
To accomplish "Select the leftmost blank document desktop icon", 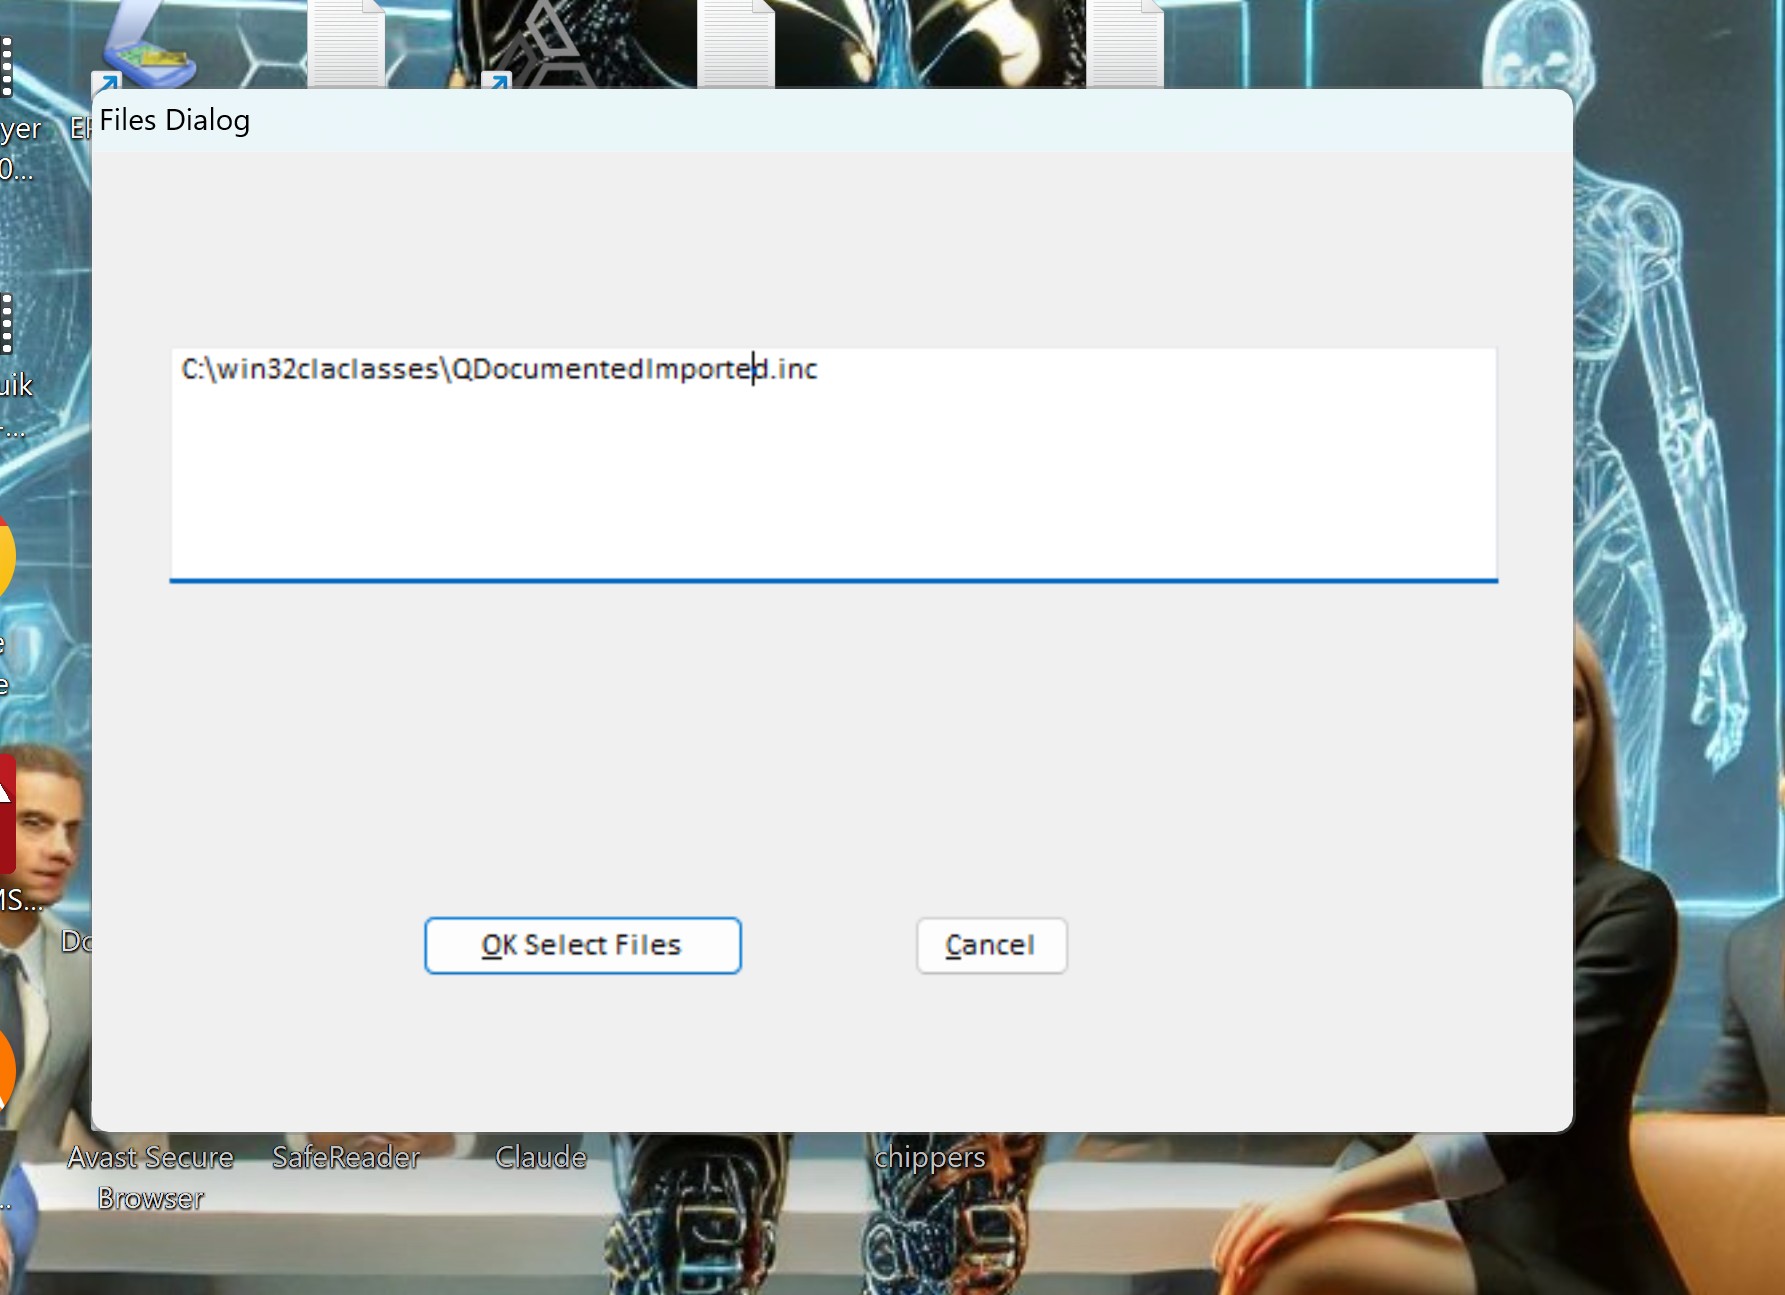I will [x=346, y=43].
